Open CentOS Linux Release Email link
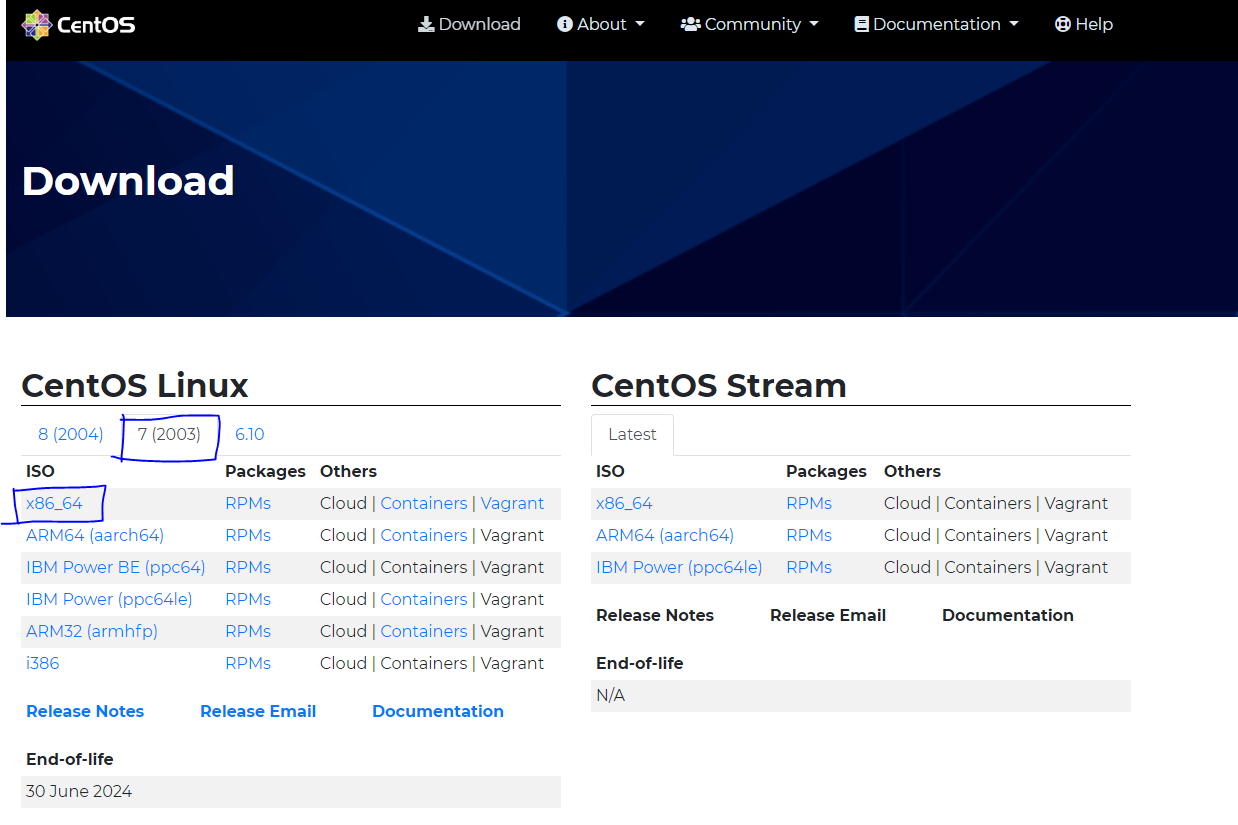The width and height of the screenshot is (1238, 825). (258, 711)
